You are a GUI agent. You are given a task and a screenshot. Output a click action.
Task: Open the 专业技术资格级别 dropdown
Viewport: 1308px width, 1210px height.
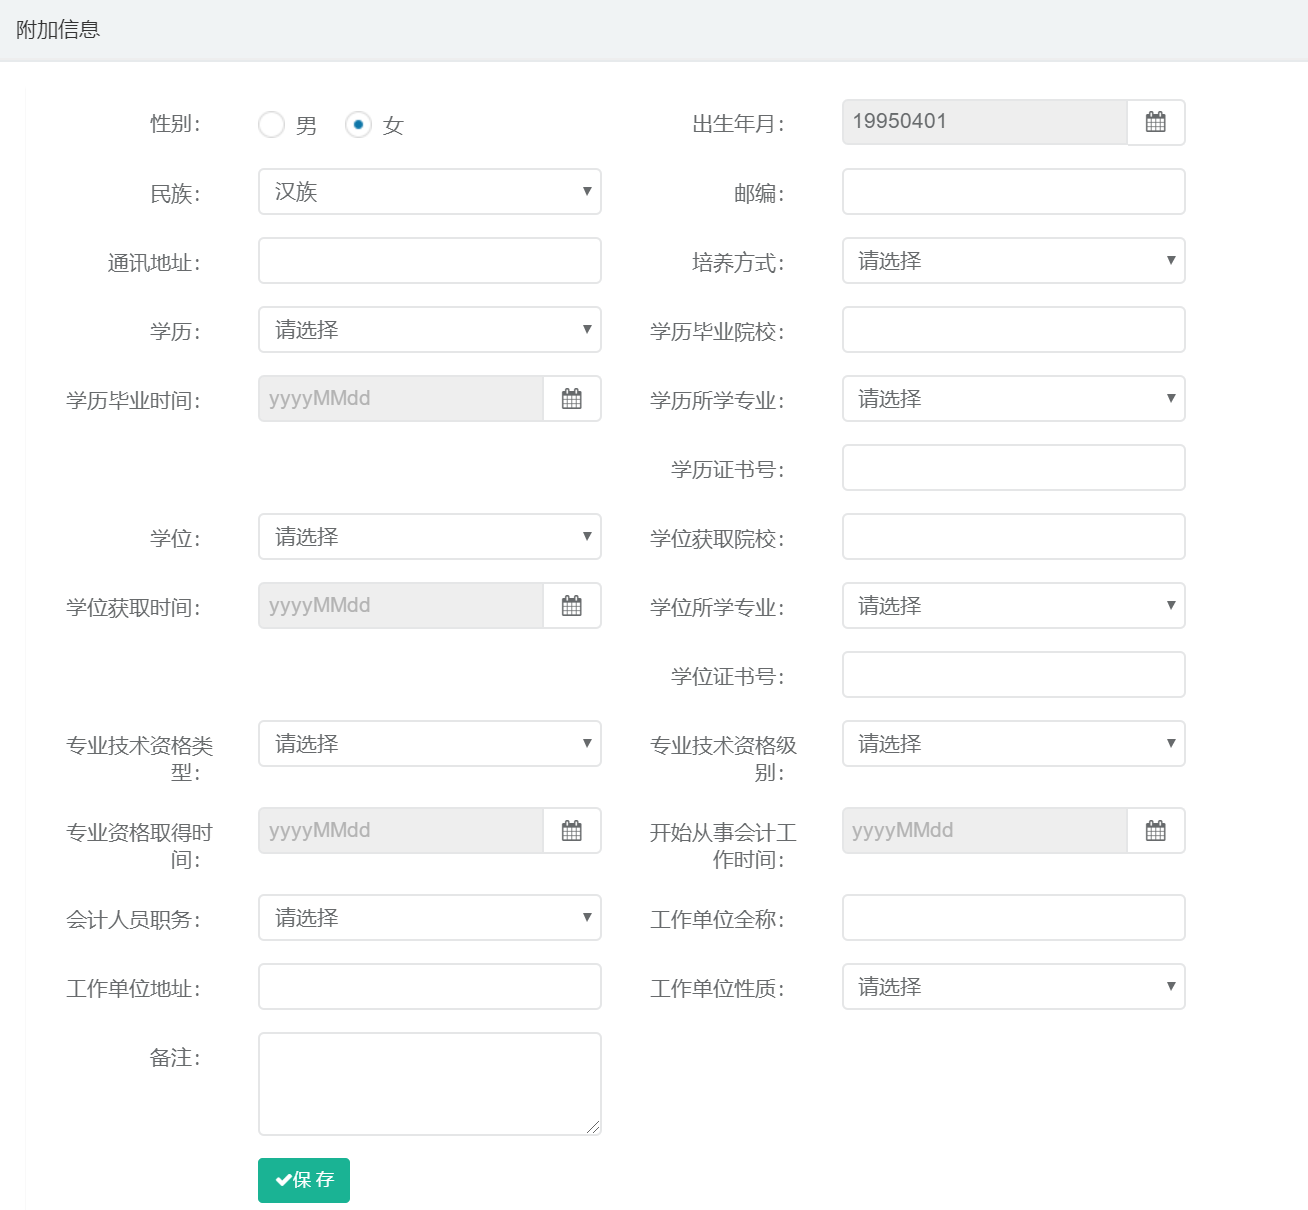pyautogui.click(x=1013, y=744)
